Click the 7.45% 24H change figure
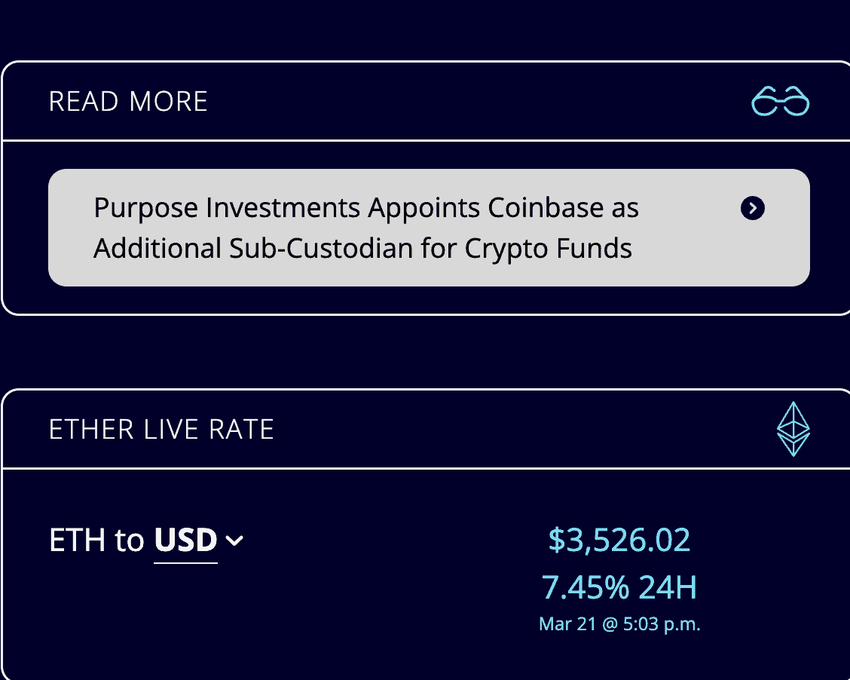Viewport: 850px width, 680px height. (x=619, y=586)
